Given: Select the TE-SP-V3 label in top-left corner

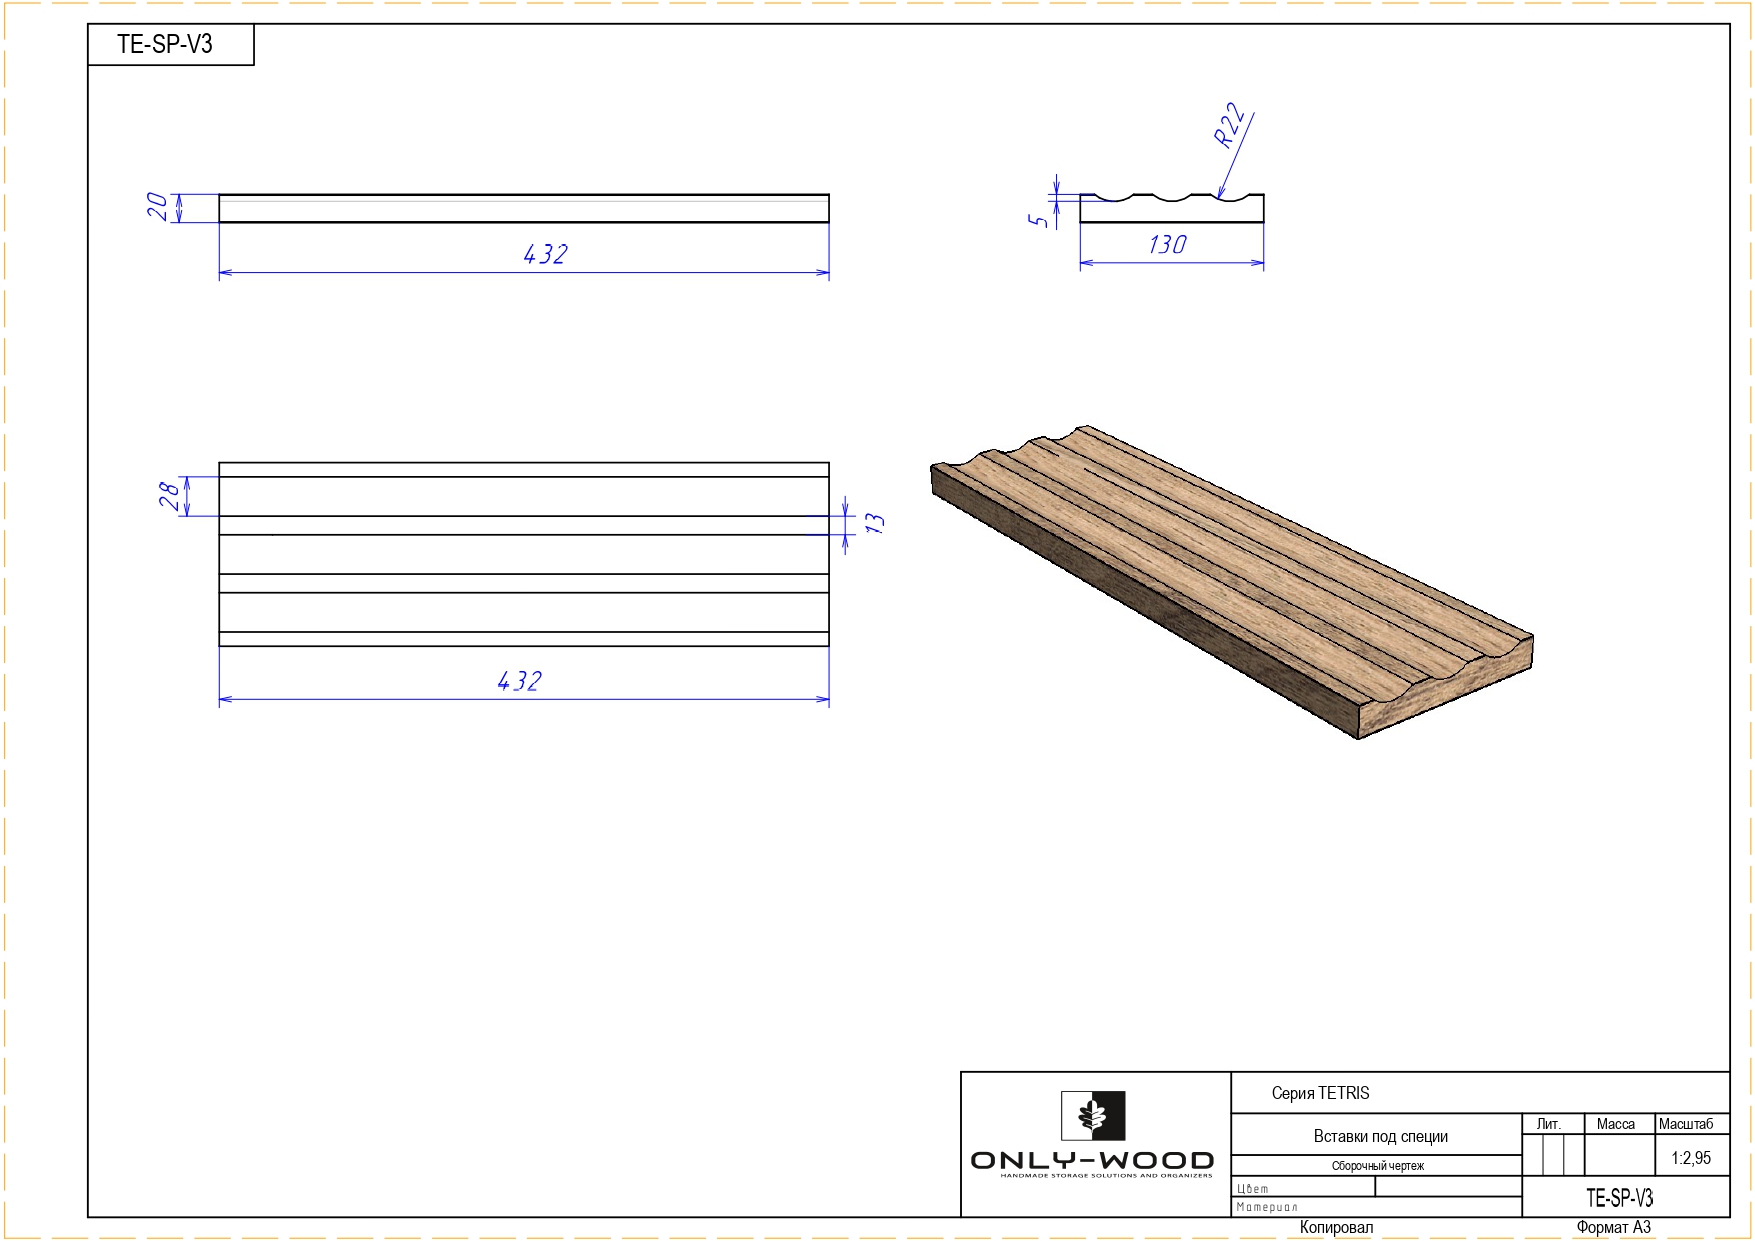Looking at the screenshot, I should (x=165, y=45).
